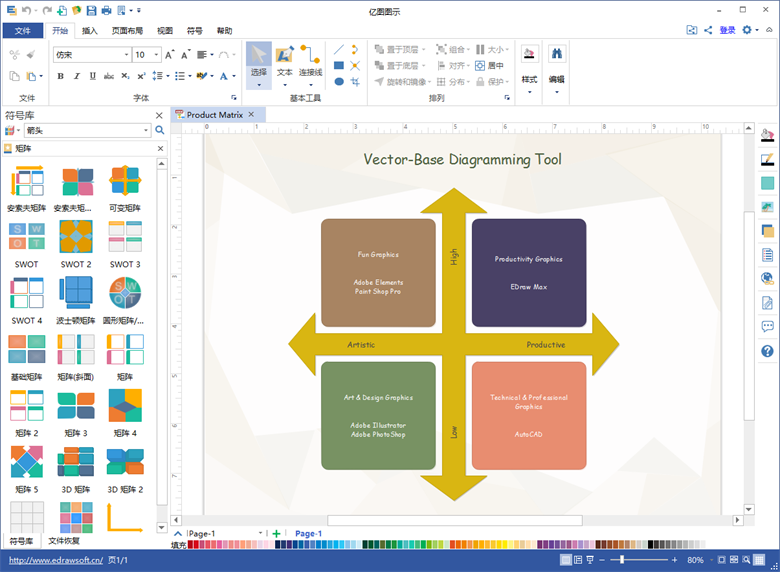Viewport: 780px width, 572px height.
Task: Switch to the 页面布局 (Page Layout) tab
Action: click(x=127, y=31)
